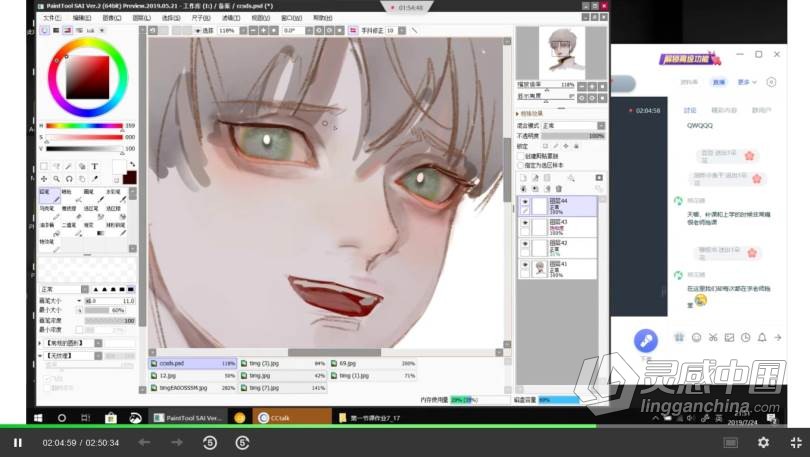Screen dimensions: 810x457
Task: Switch to the 12.jpg document tab
Action: [x=193, y=376]
